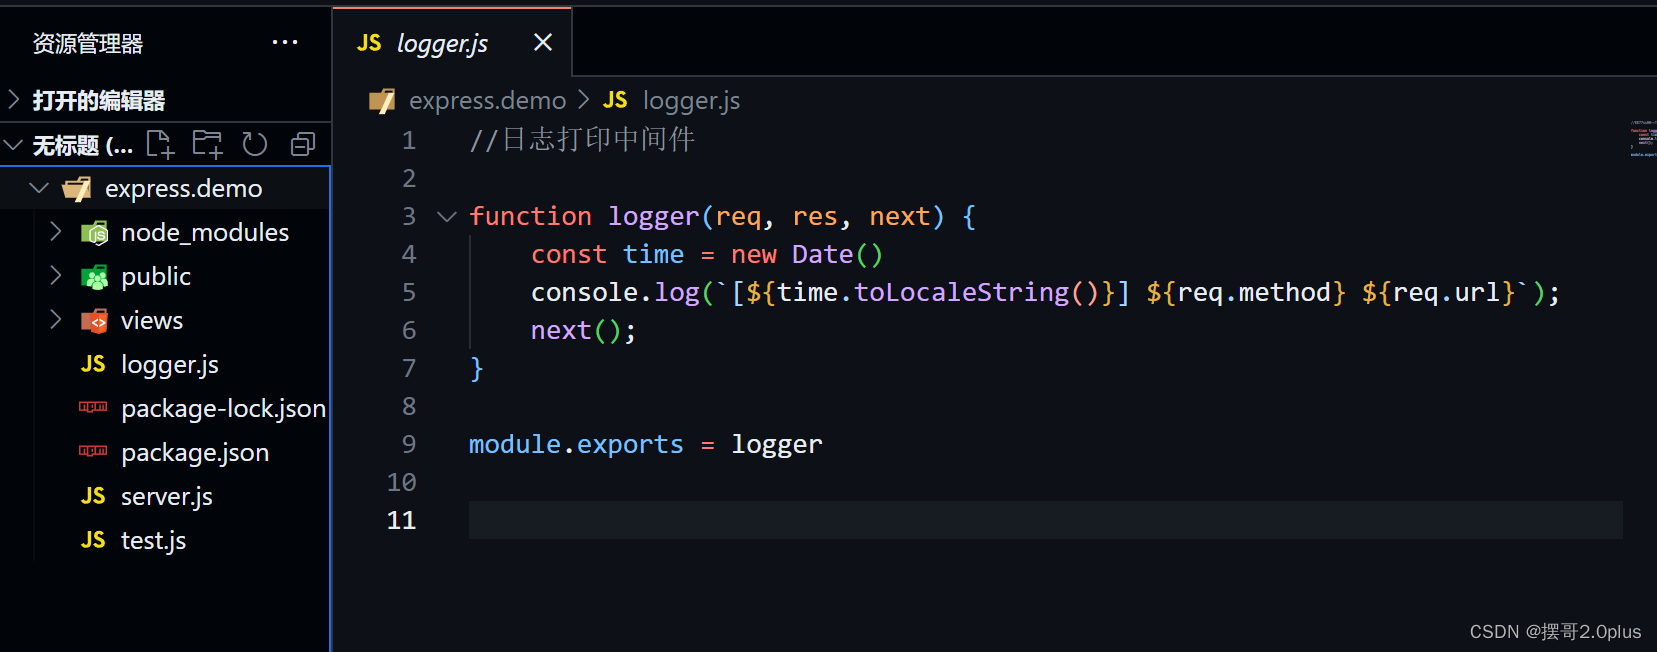The width and height of the screenshot is (1657, 652).
Task: Click the New Folder icon in the workspace header
Action: (207, 145)
